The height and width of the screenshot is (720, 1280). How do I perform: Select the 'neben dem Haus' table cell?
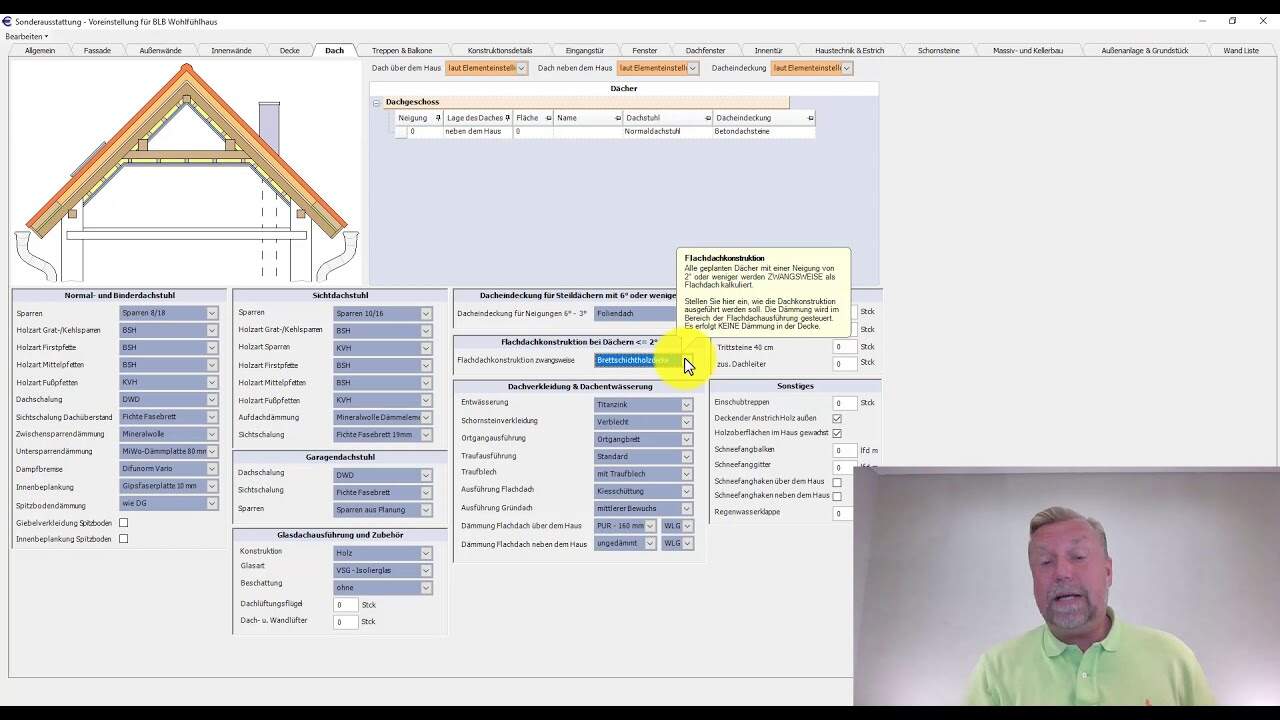pyautogui.click(x=478, y=132)
